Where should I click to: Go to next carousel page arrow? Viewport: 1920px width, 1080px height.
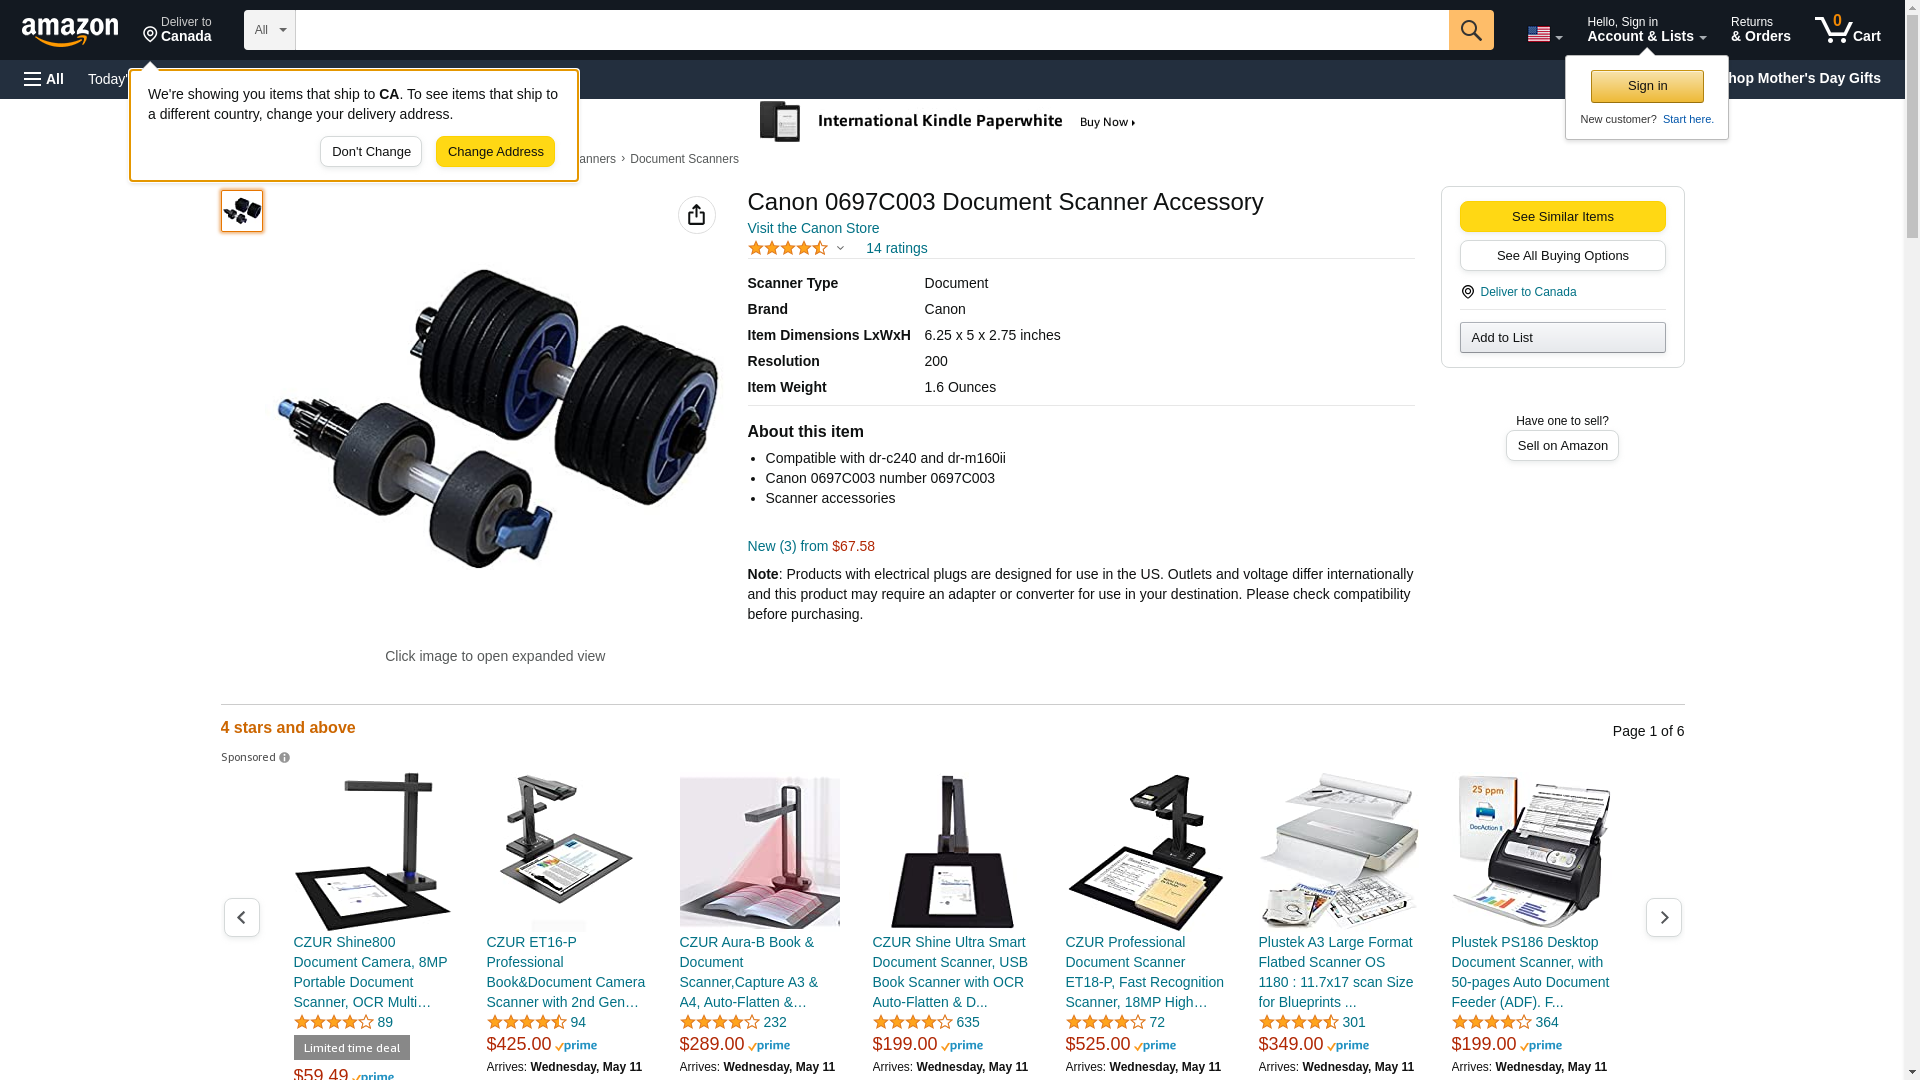pyautogui.click(x=1663, y=917)
